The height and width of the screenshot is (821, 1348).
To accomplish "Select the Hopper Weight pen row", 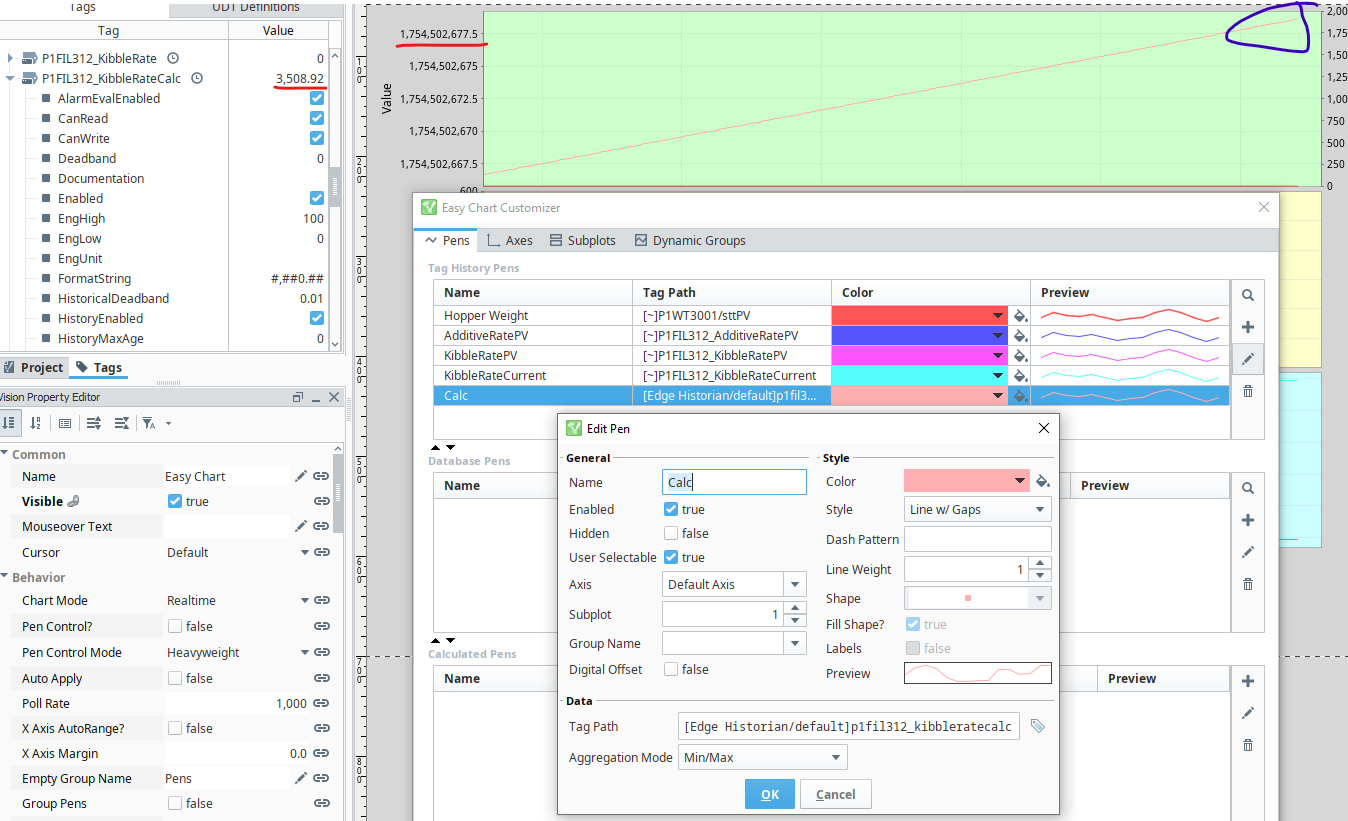I will (831, 315).
